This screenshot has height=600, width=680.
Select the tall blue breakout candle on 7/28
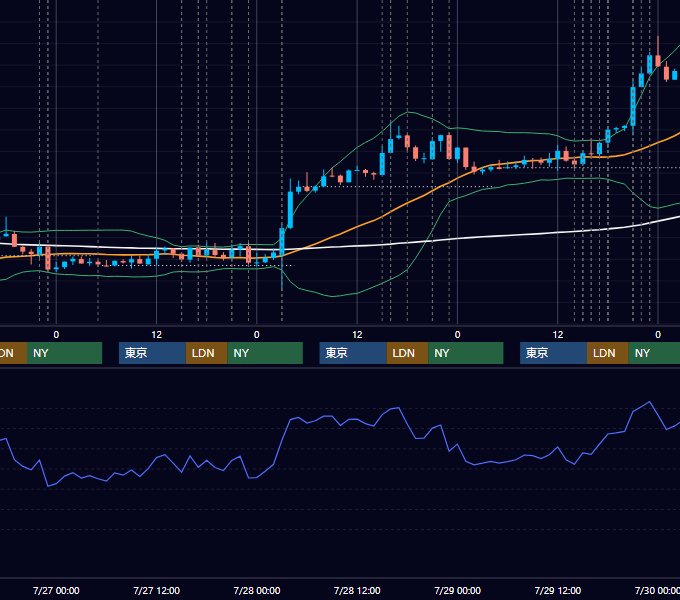click(290, 209)
